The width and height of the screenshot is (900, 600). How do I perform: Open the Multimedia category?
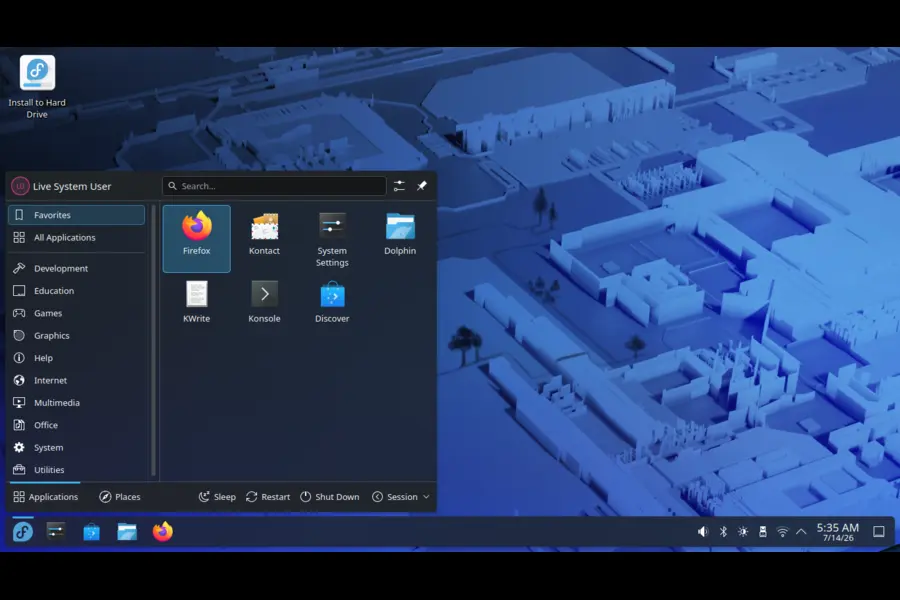pyautogui.click(x=76, y=402)
